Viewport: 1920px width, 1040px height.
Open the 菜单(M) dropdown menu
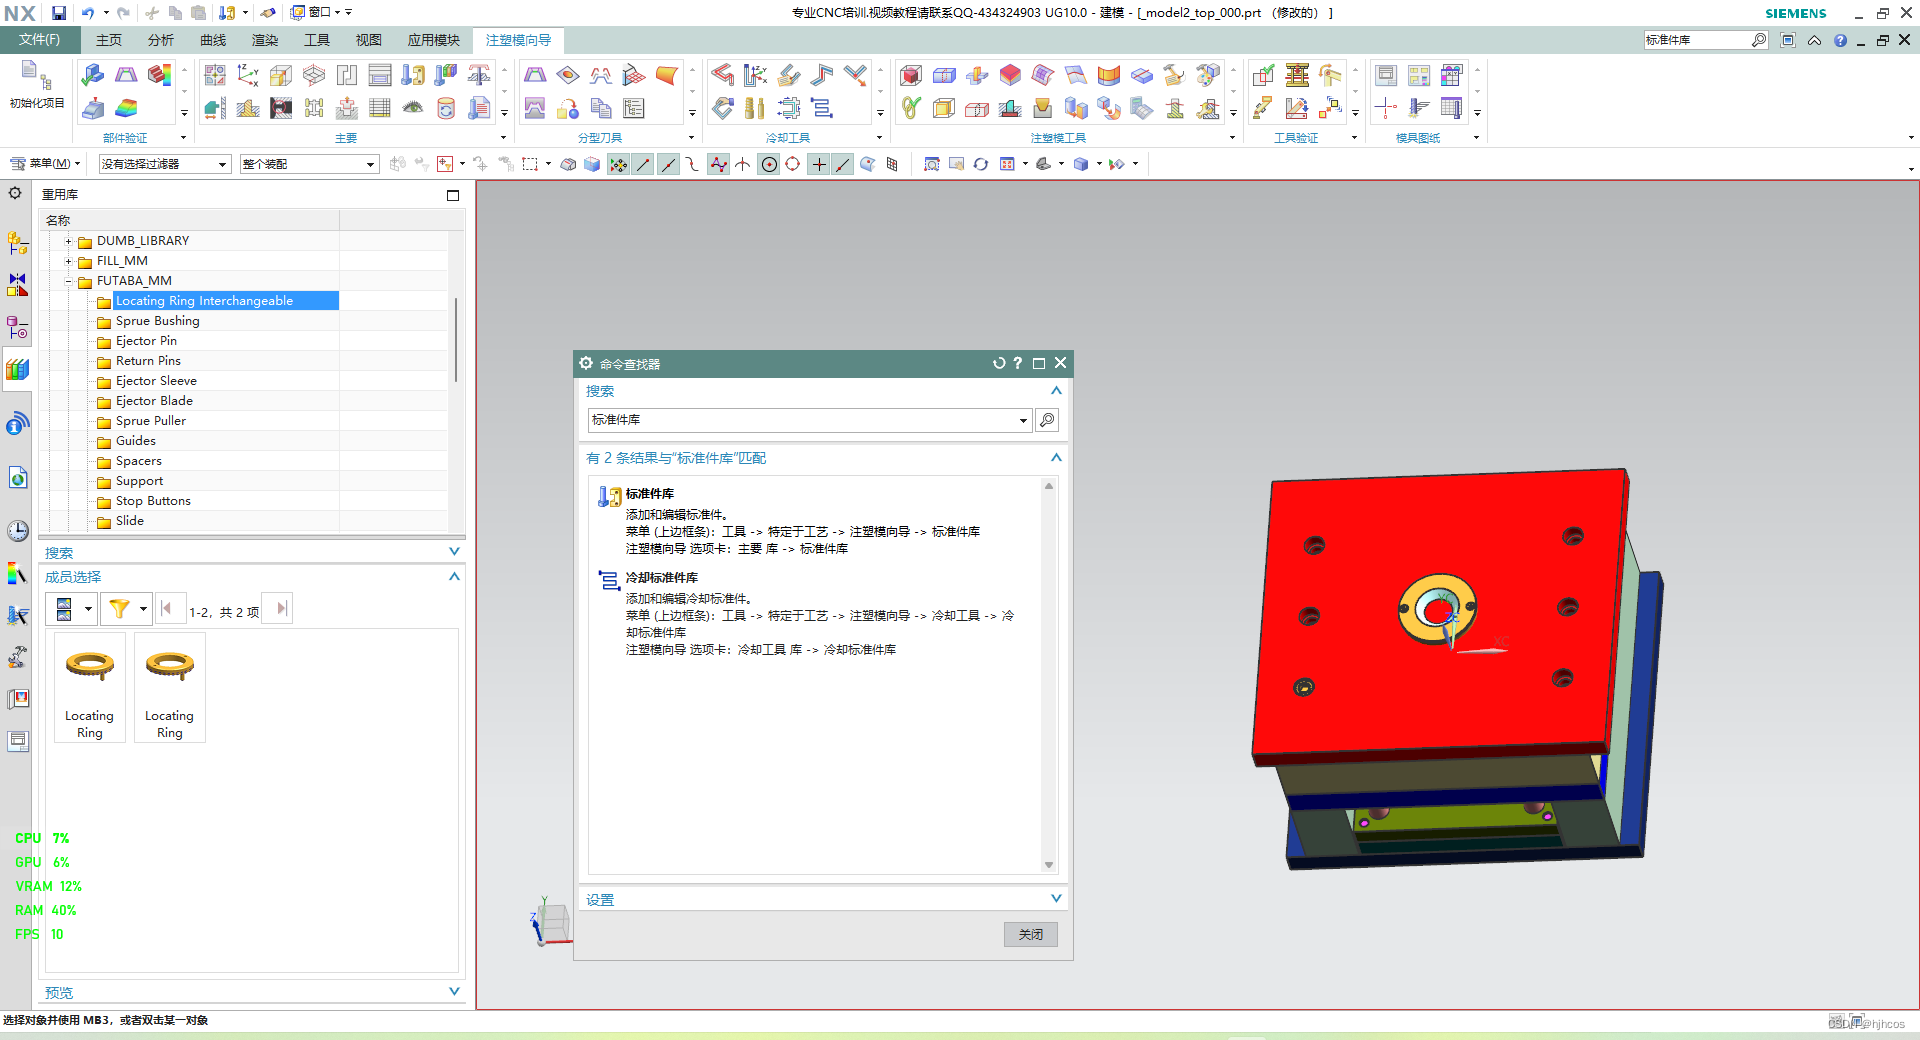(x=45, y=163)
